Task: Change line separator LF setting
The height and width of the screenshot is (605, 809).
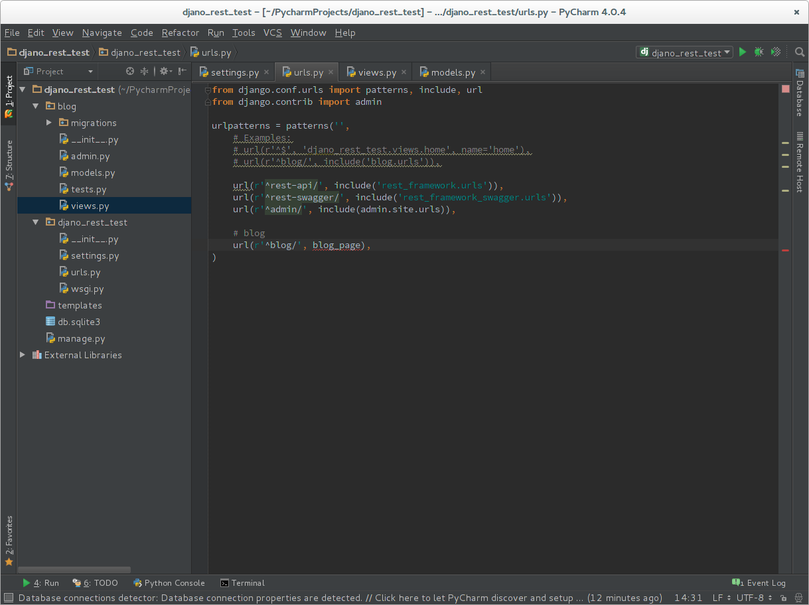Action: (x=721, y=598)
